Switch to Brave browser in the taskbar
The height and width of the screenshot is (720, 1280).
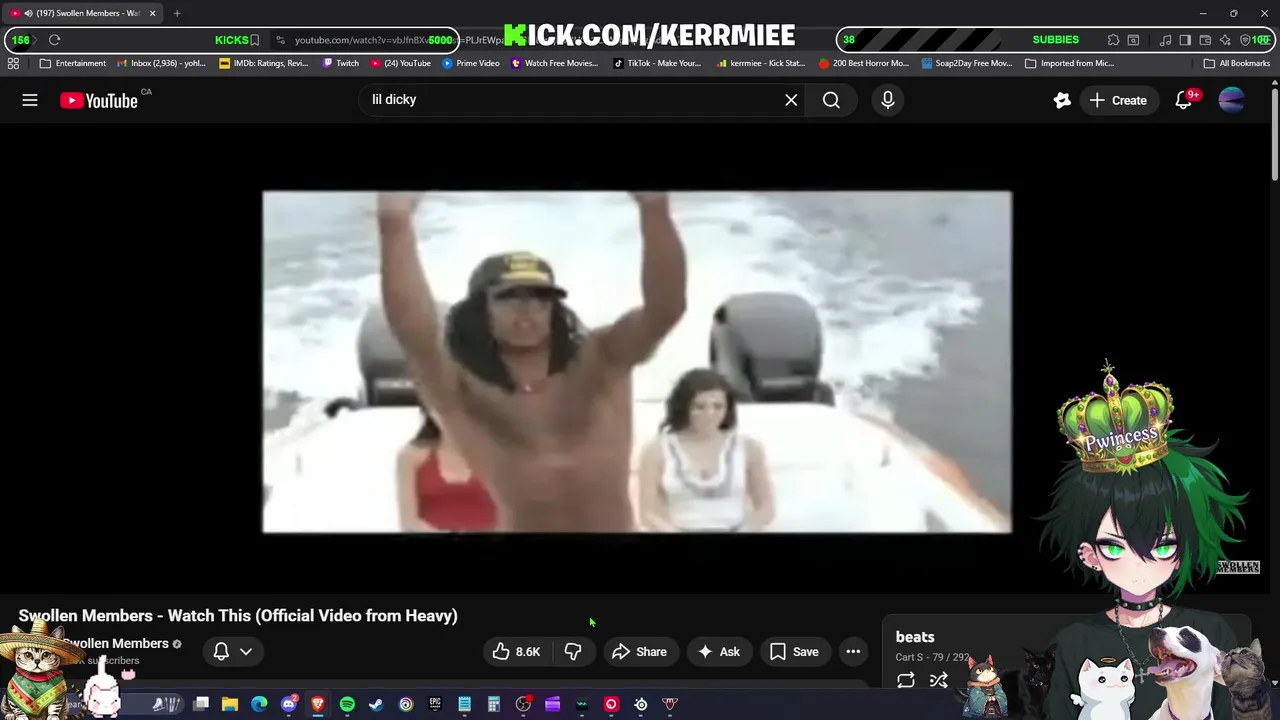pyautogui.click(x=318, y=704)
